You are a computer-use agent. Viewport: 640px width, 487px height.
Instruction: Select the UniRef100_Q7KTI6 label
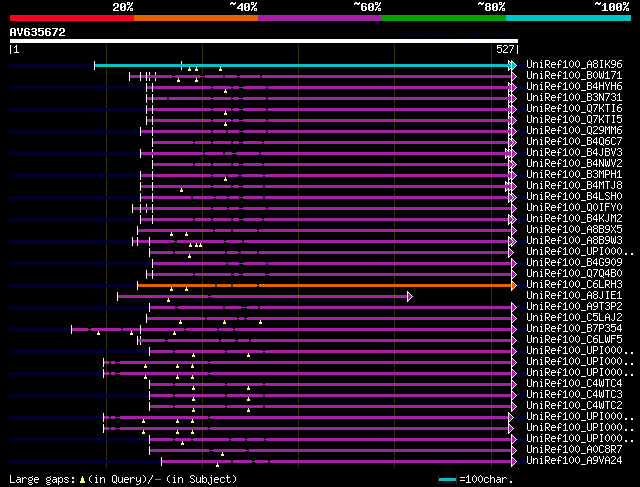coord(574,109)
